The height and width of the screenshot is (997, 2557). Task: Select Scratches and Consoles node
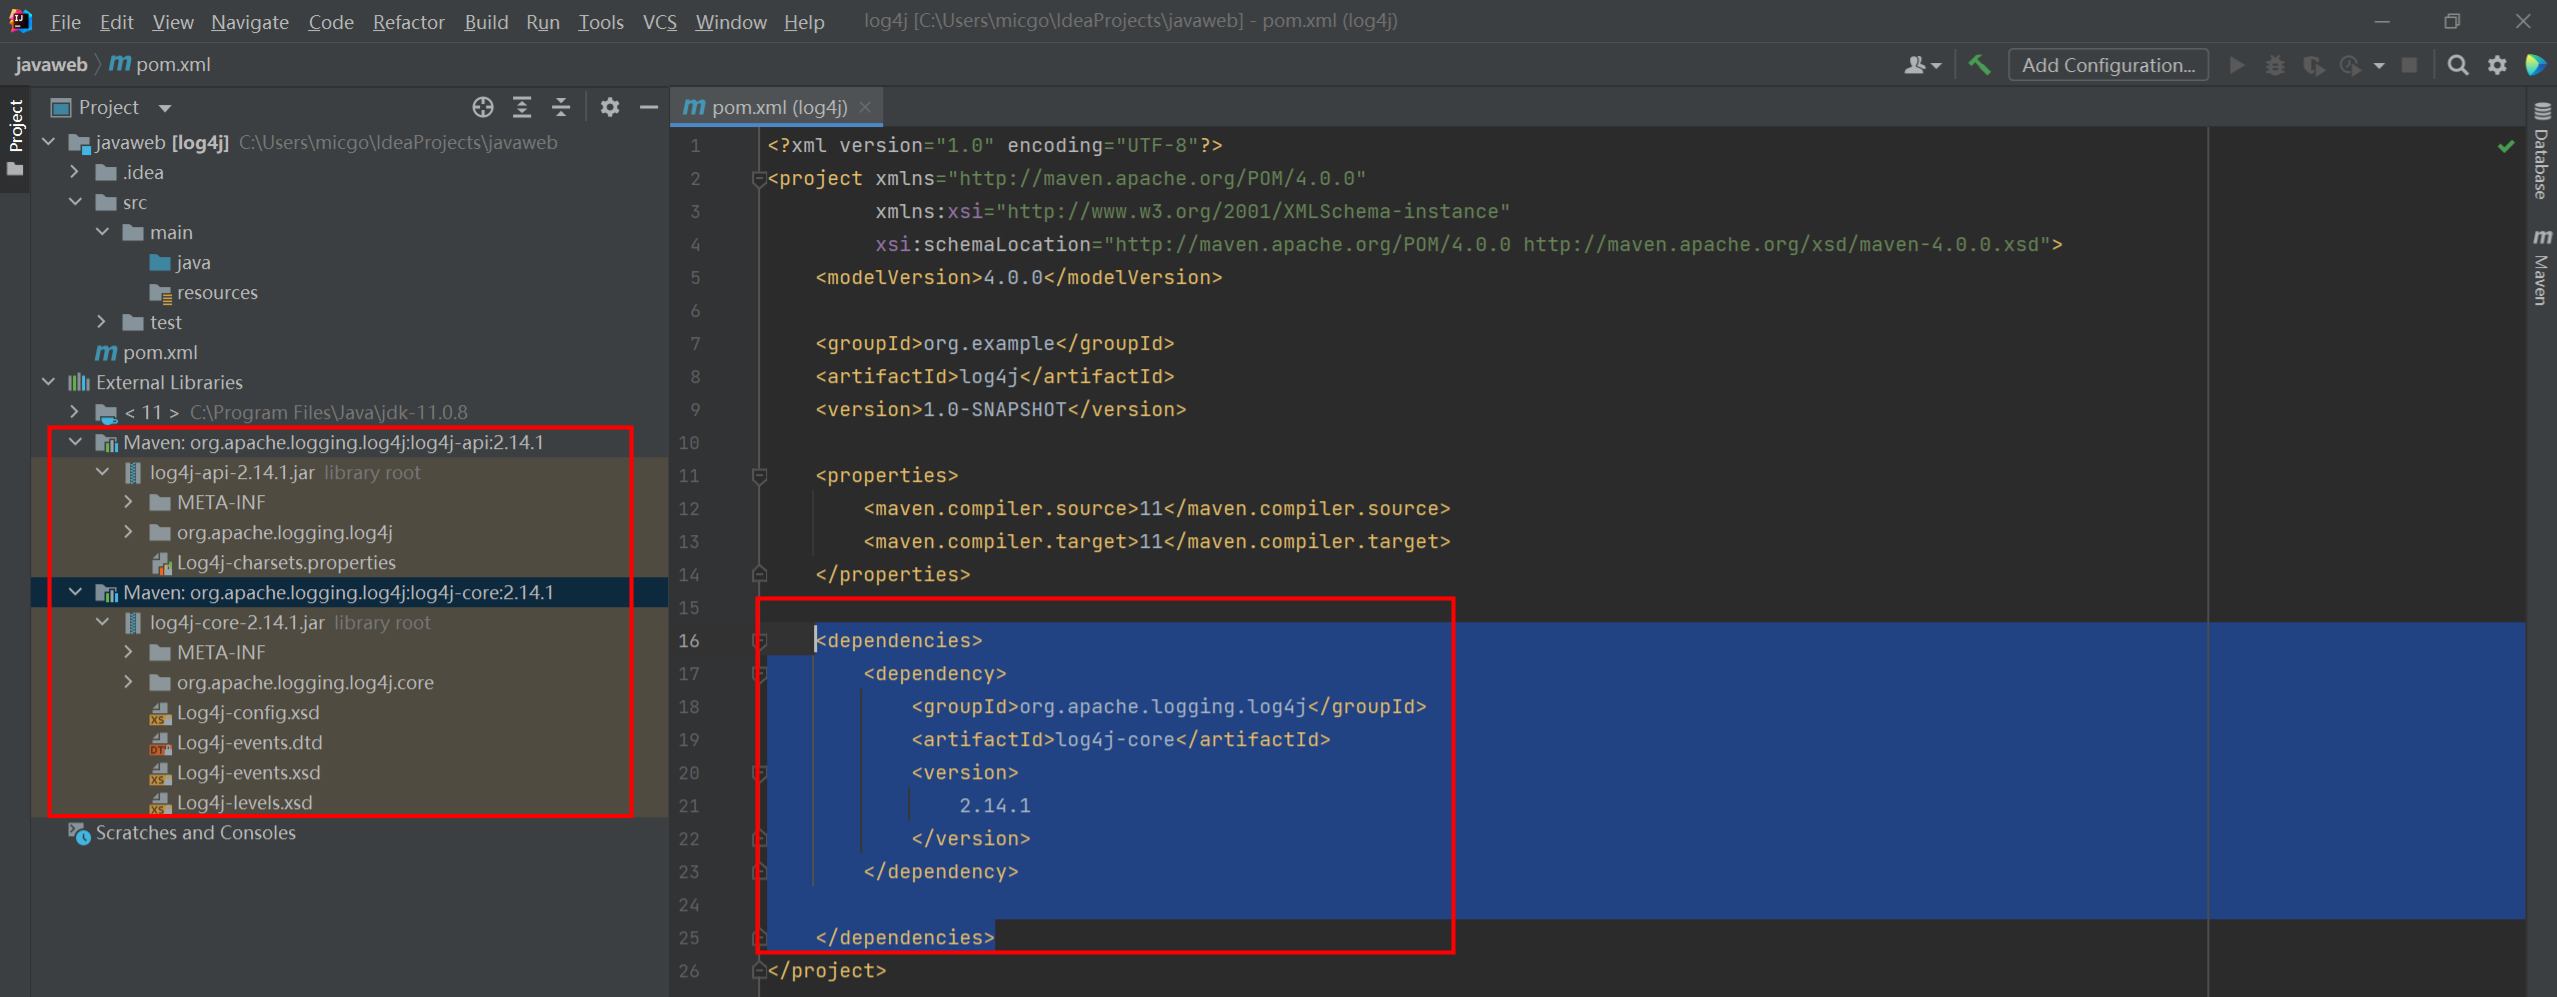pyautogui.click(x=182, y=832)
